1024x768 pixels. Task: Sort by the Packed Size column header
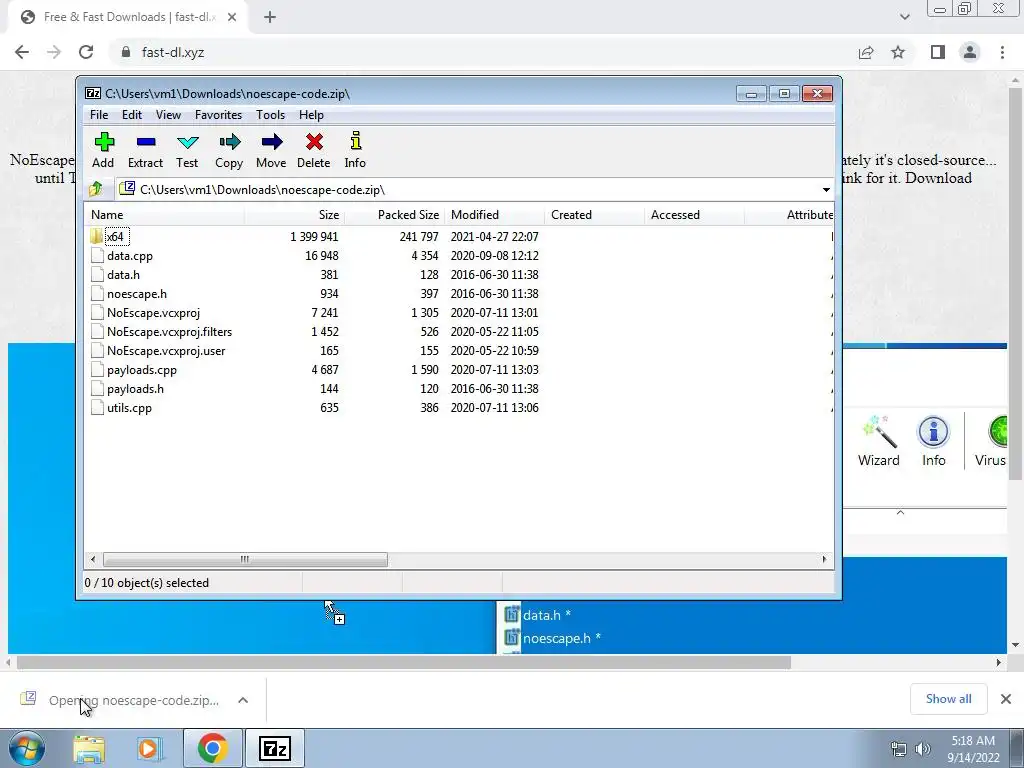(394, 215)
